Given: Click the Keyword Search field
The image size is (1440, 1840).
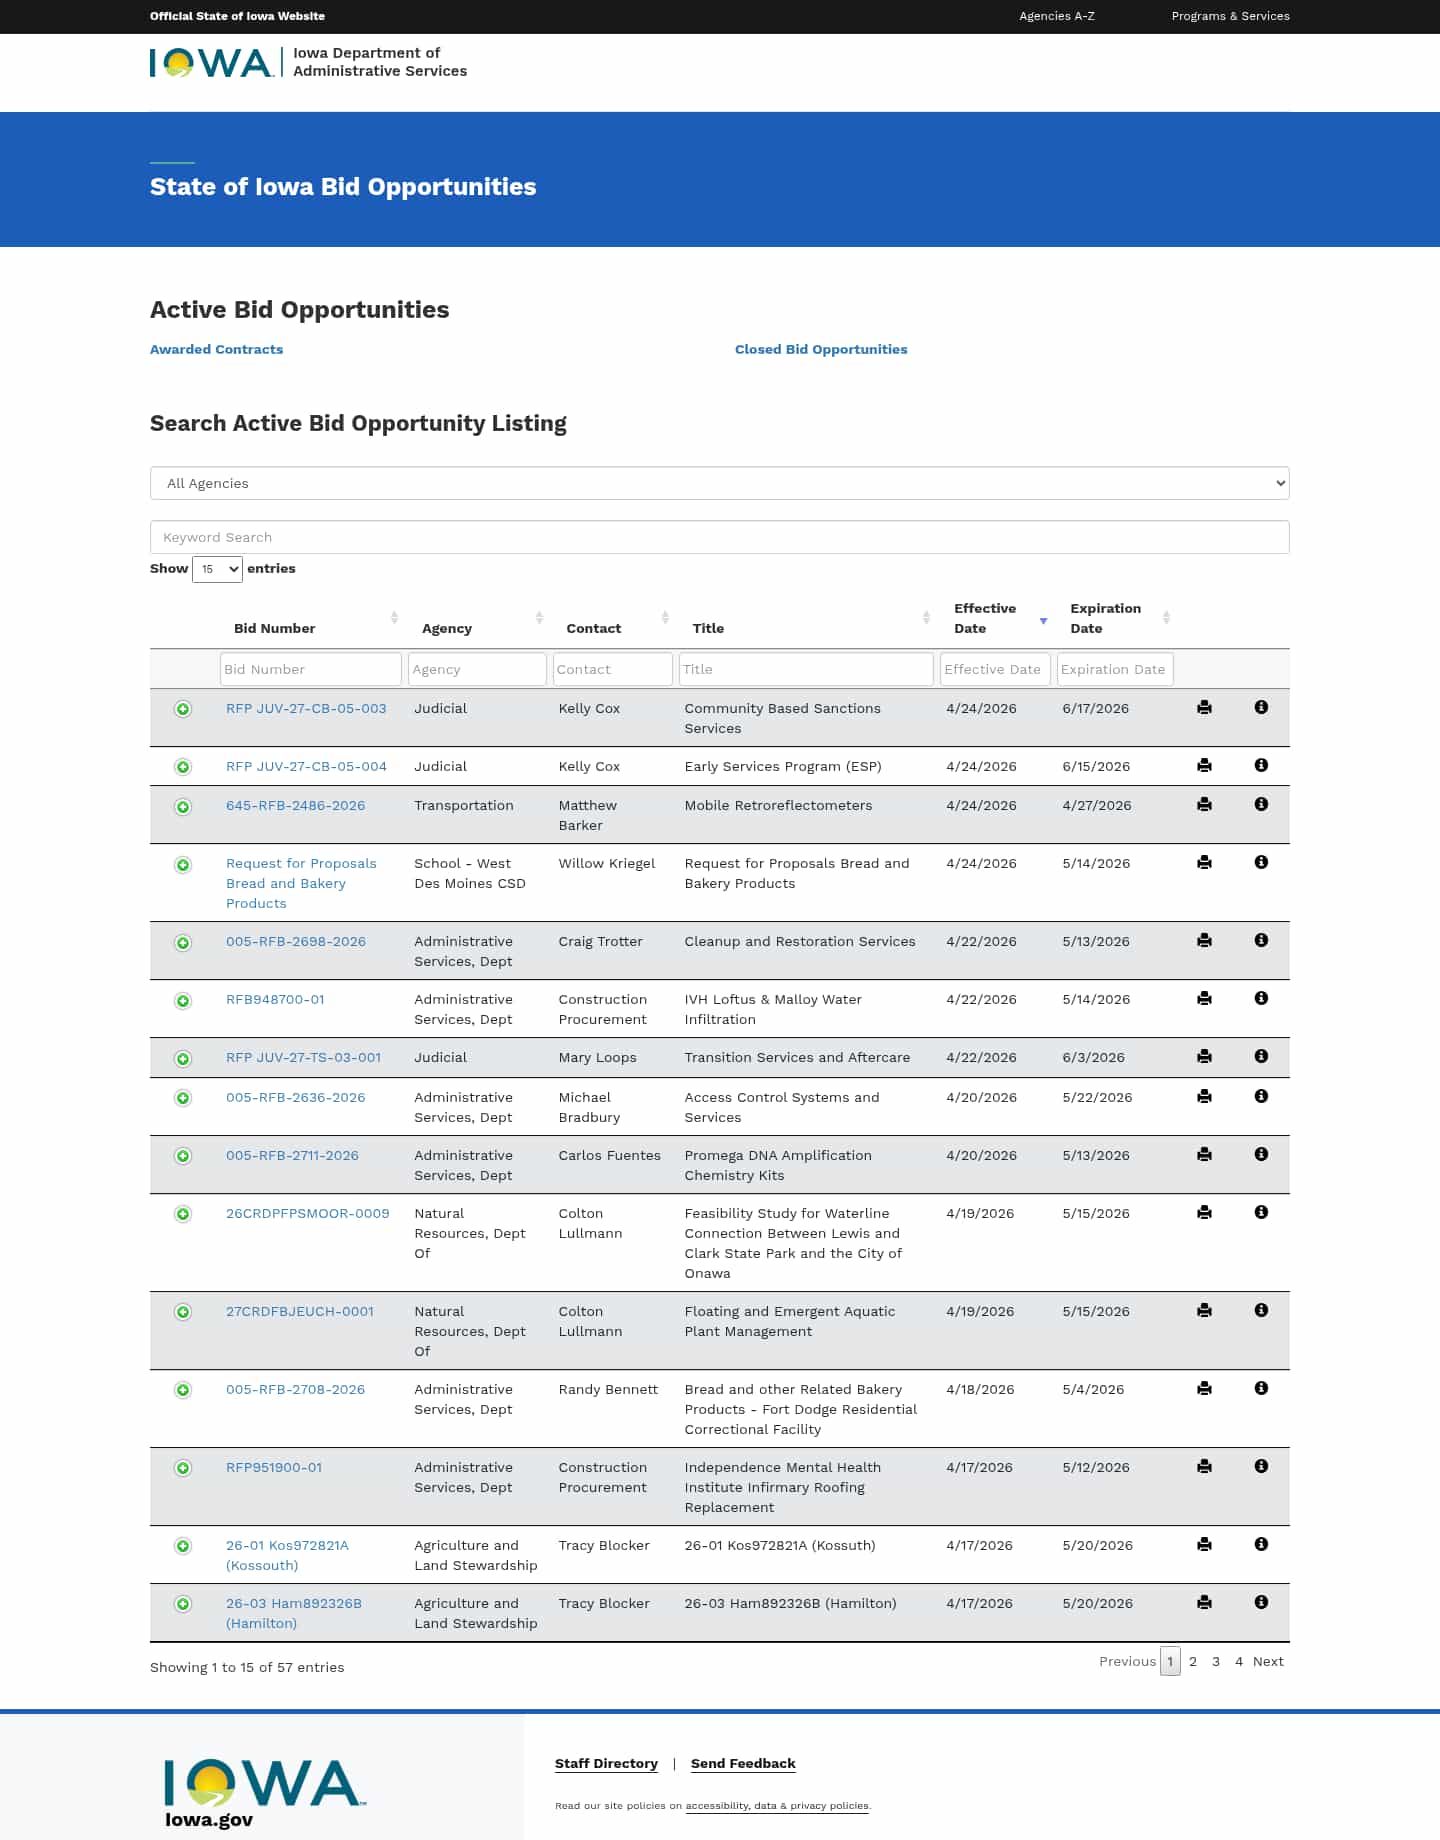Looking at the screenshot, I should 719,537.
